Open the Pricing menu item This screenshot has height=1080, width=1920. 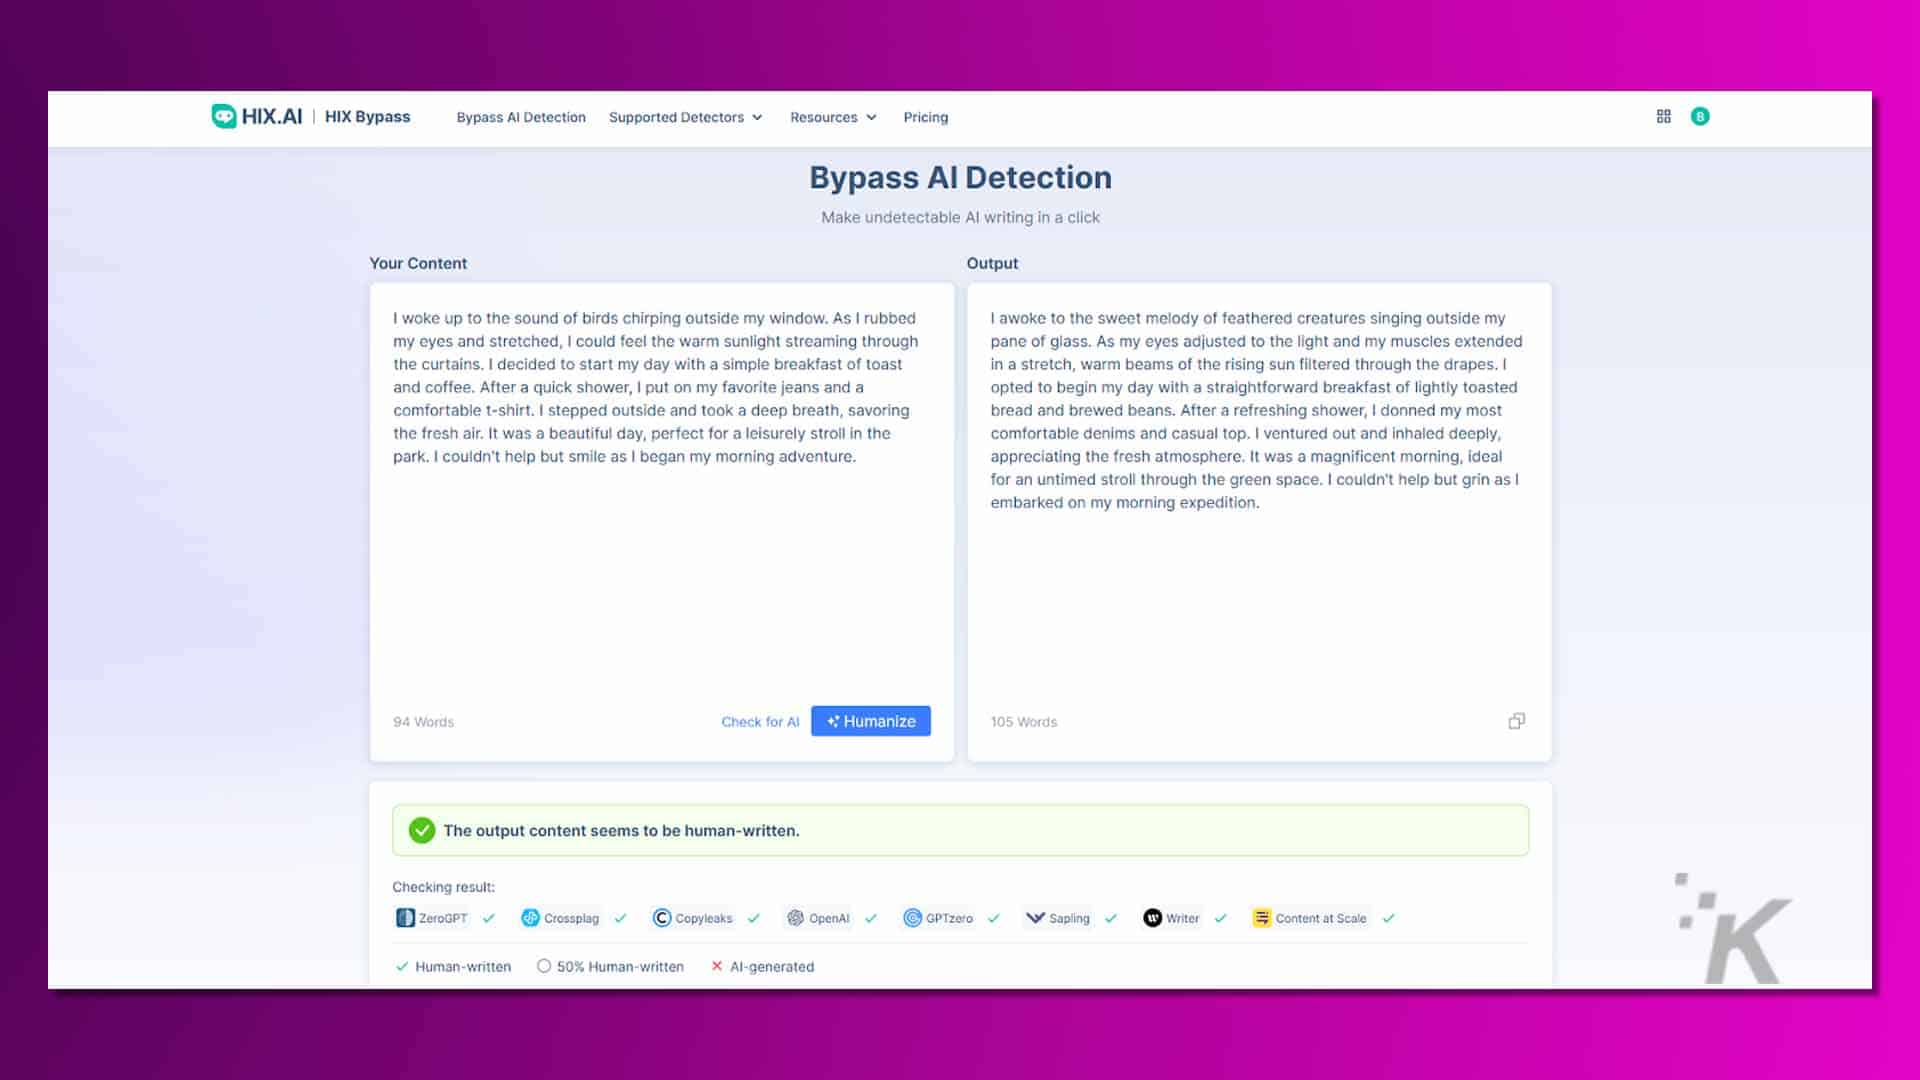(925, 117)
